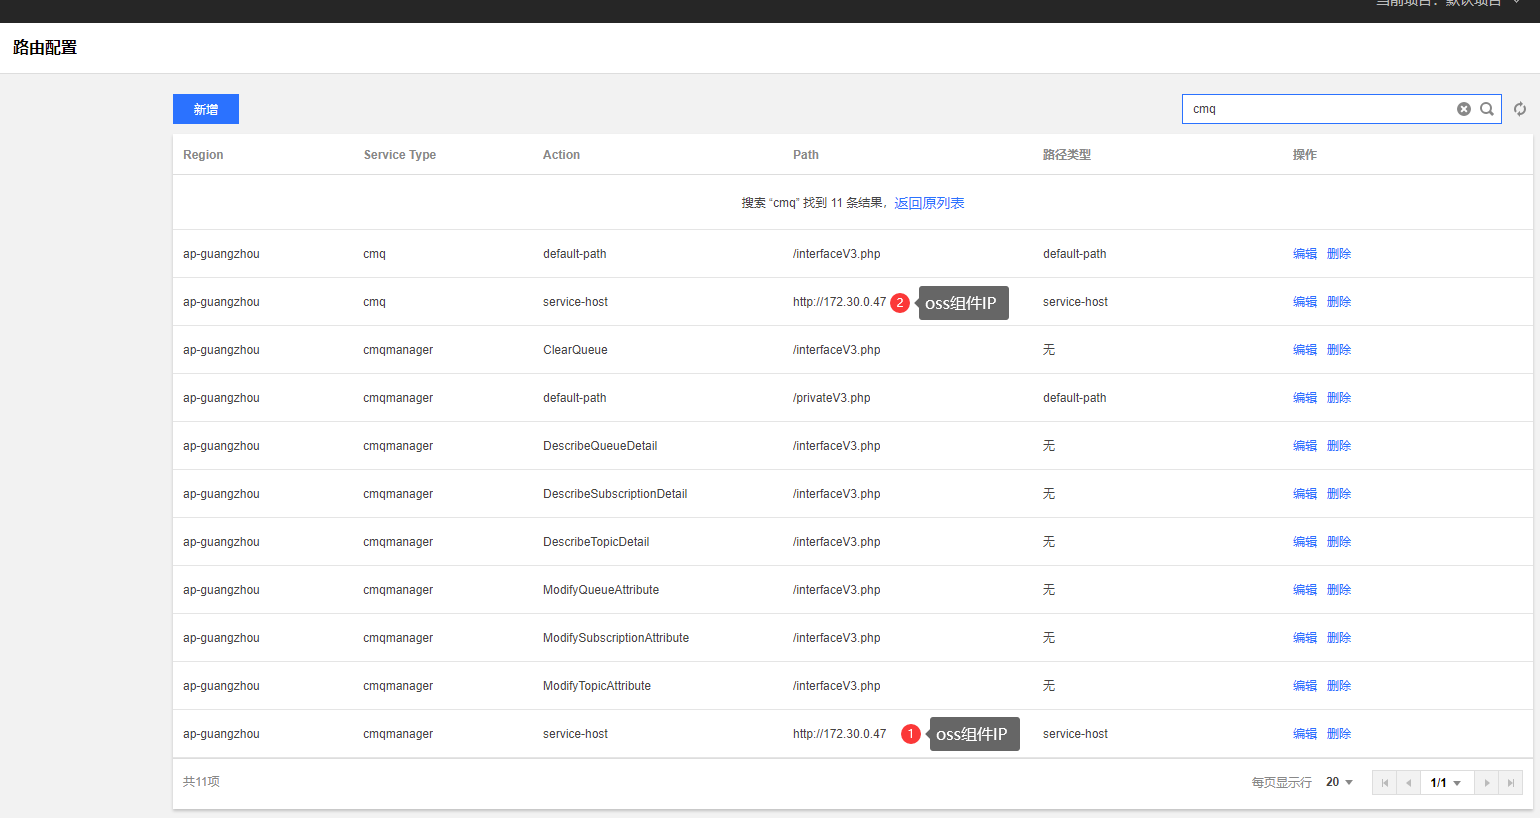Click the 路径类型 column header

coord(1067,155)
